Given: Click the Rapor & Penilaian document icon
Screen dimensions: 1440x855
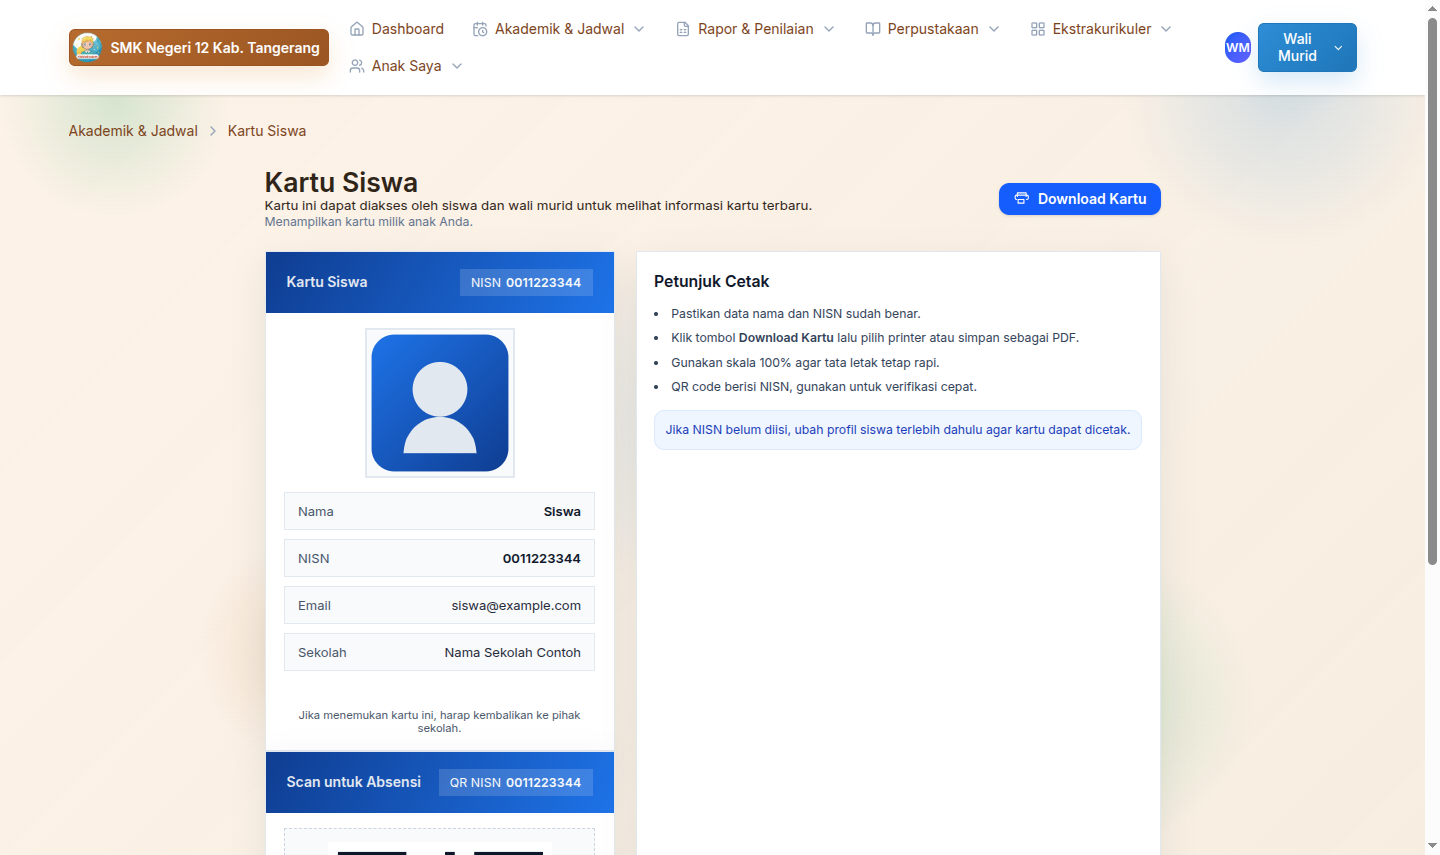Looking at the screenshot, I should coord(683,29).
